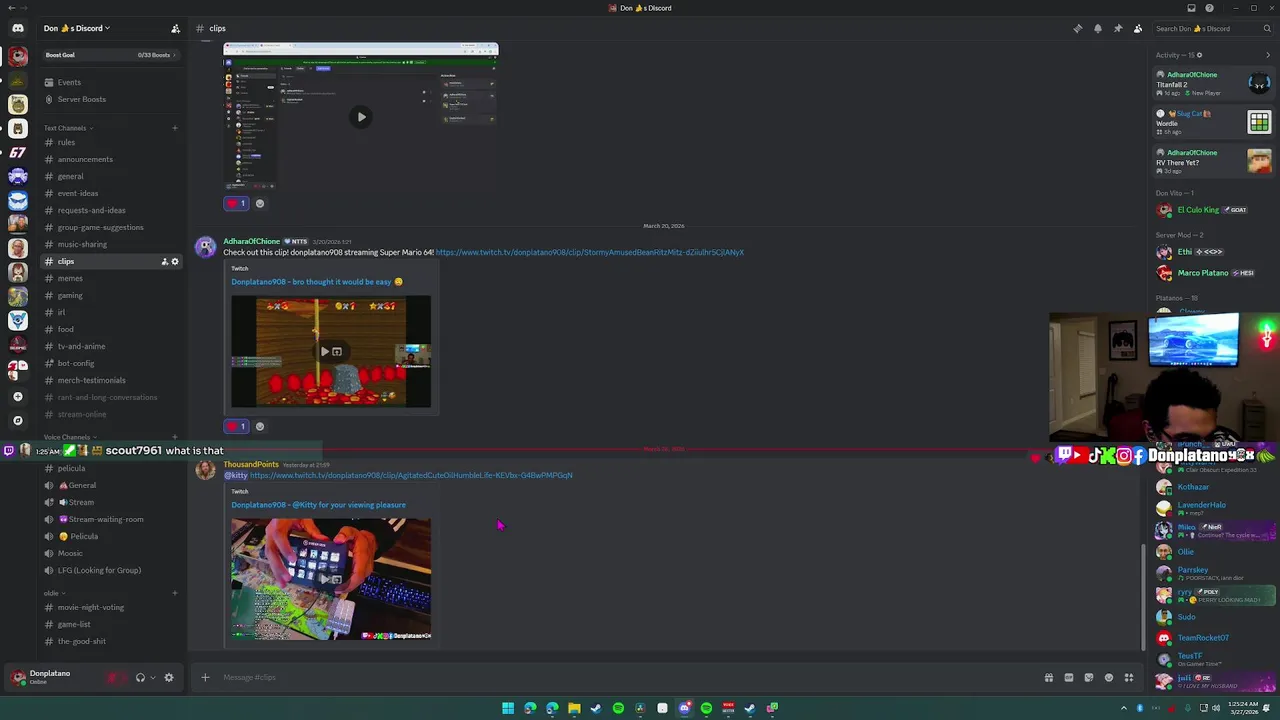Viewport: 1280px width, 720px height.
Task: Add a channel with Text Channels plus
Action: 175,128
